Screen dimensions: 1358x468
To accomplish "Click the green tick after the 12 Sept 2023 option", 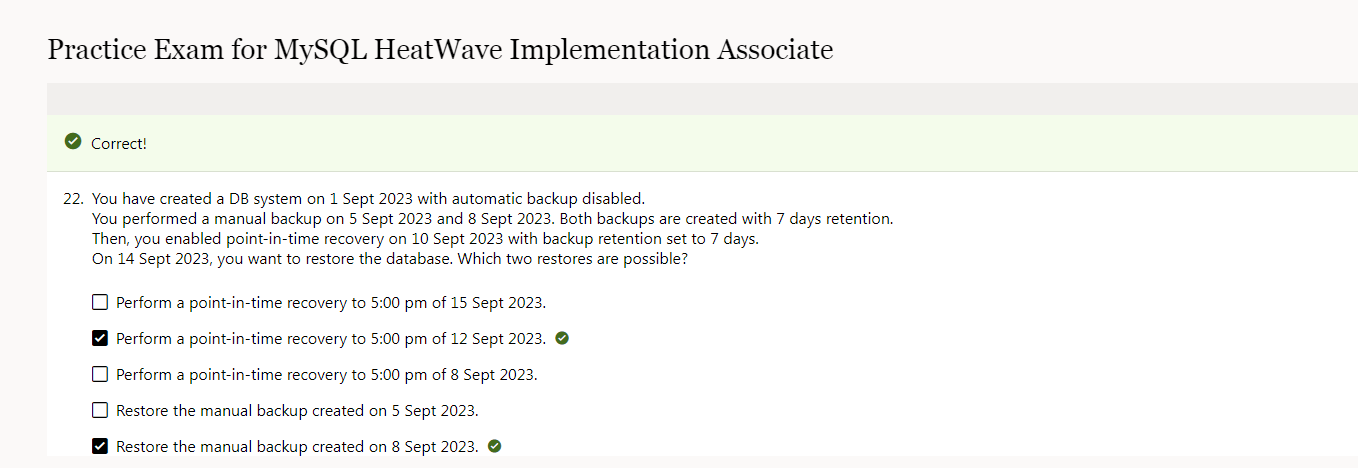I will click(x=562, y=338).
